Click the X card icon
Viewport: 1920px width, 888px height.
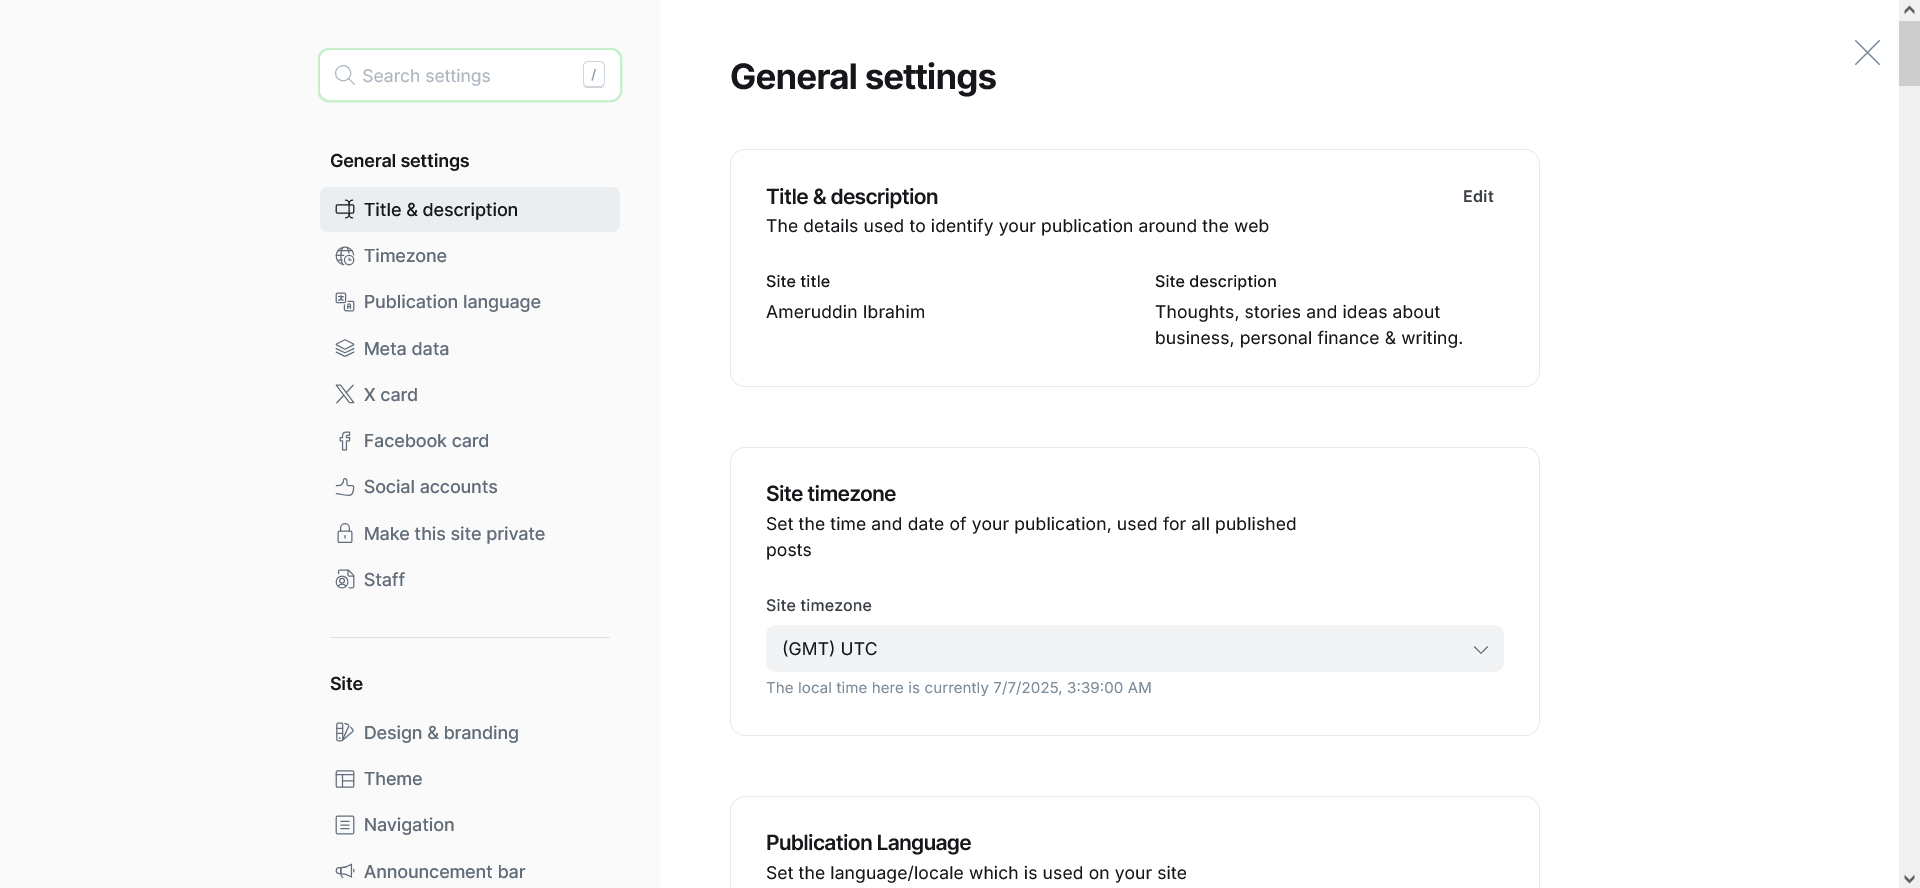(x=345, y=395)
